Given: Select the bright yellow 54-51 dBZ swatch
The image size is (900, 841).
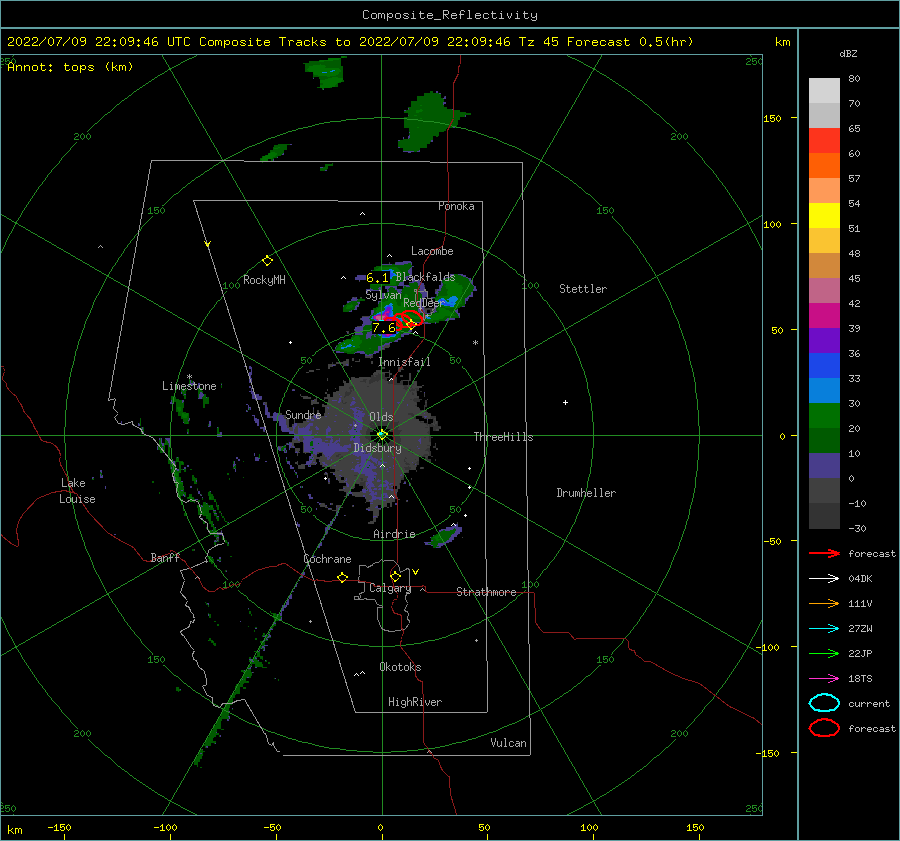Looking at the screenshot, I should click(824, 216).
